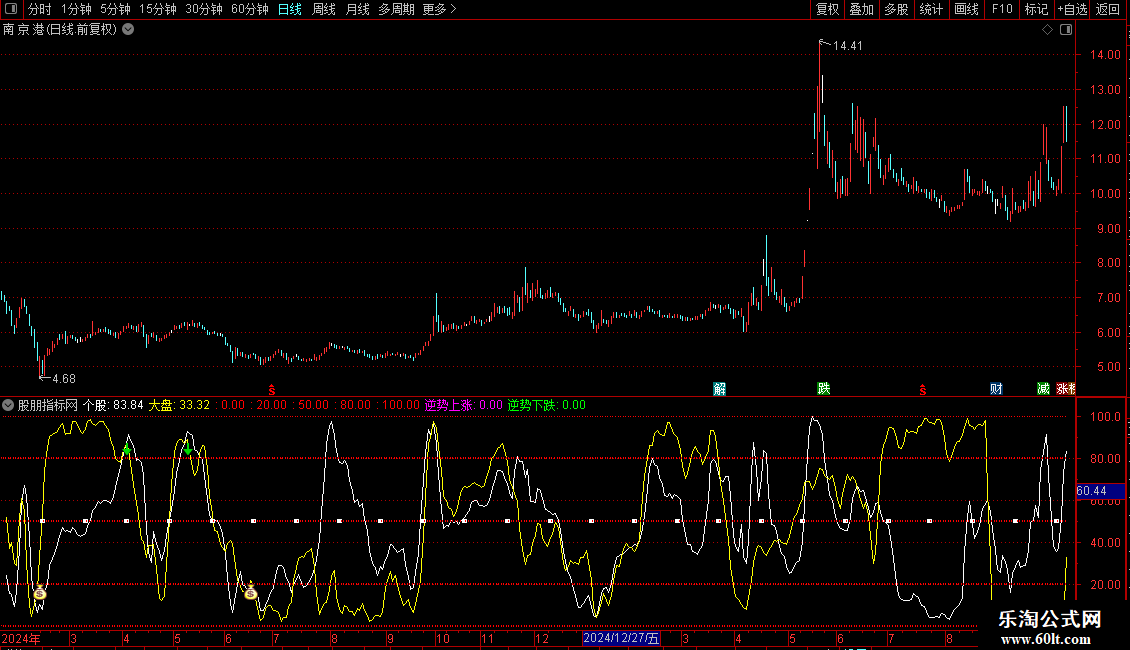Click the money bag icon near month 6
The width and height of the screenshot is (1130, 650).
(x=250, y=592)
